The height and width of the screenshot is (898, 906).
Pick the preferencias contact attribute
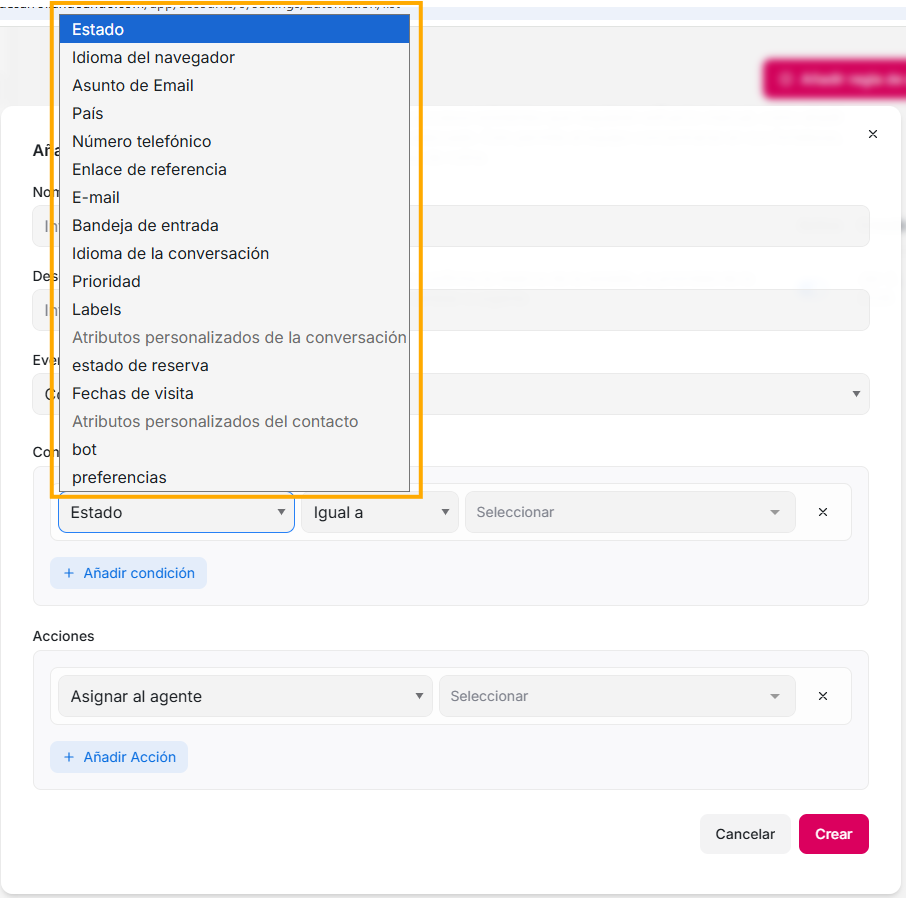tap(119, 478)
